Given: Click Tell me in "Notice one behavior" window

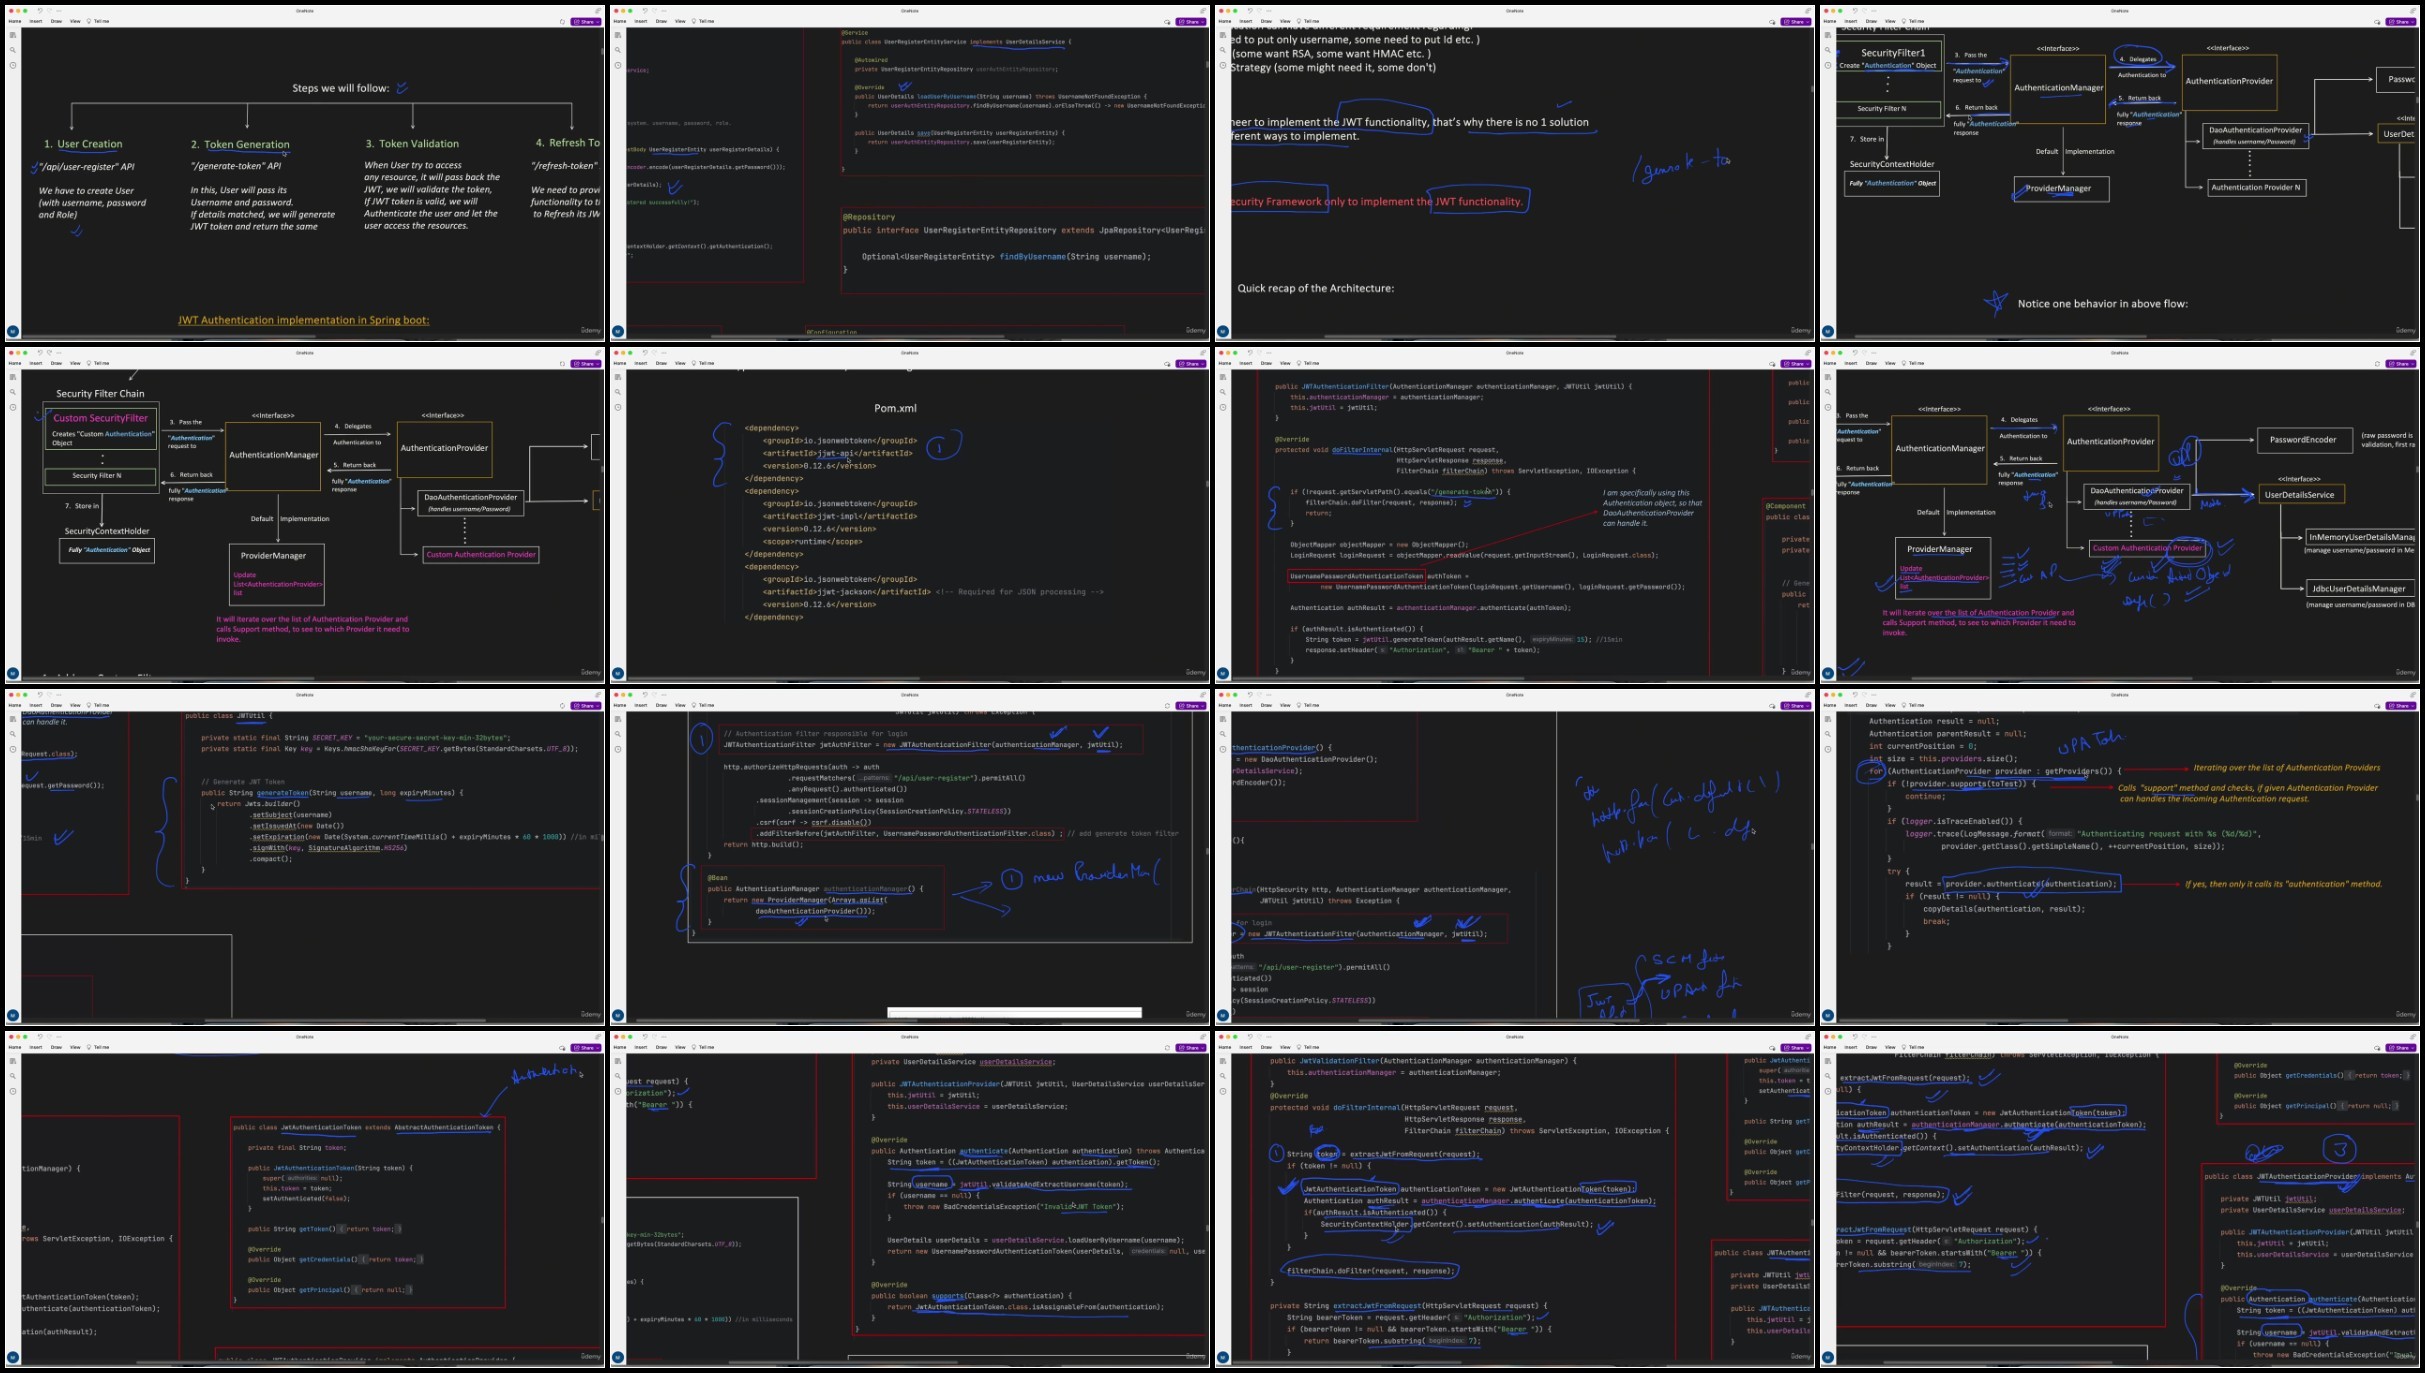Looking at the screenshot, I should pos(1917,21).
